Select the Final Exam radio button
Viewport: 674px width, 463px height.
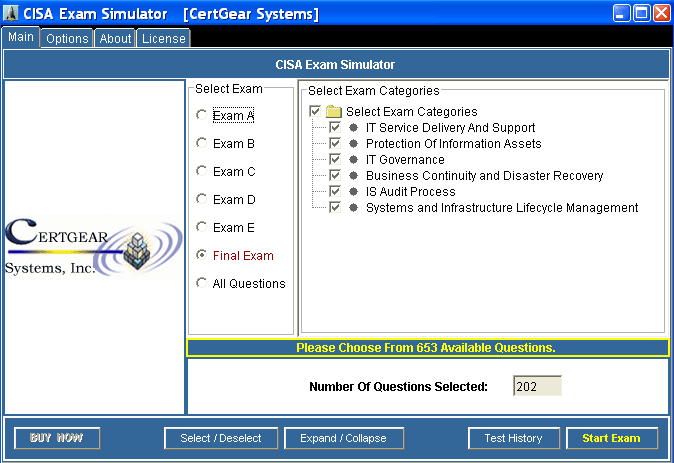(201, 255)
